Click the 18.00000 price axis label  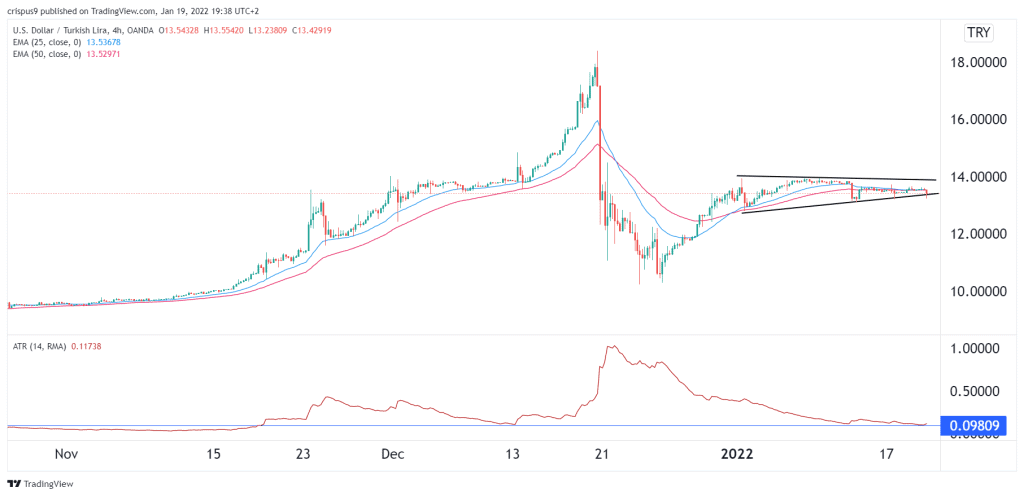(x=978, y=61)
